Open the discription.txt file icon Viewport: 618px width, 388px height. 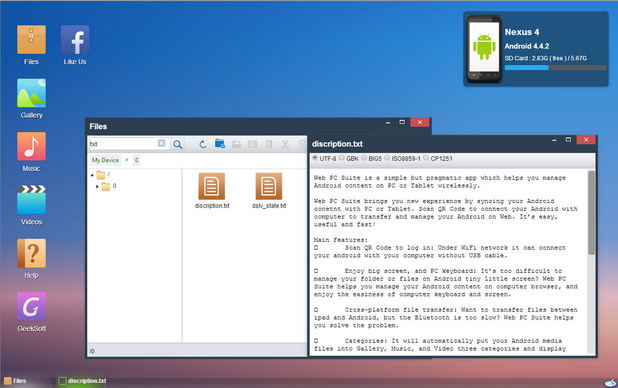(212, 187)
